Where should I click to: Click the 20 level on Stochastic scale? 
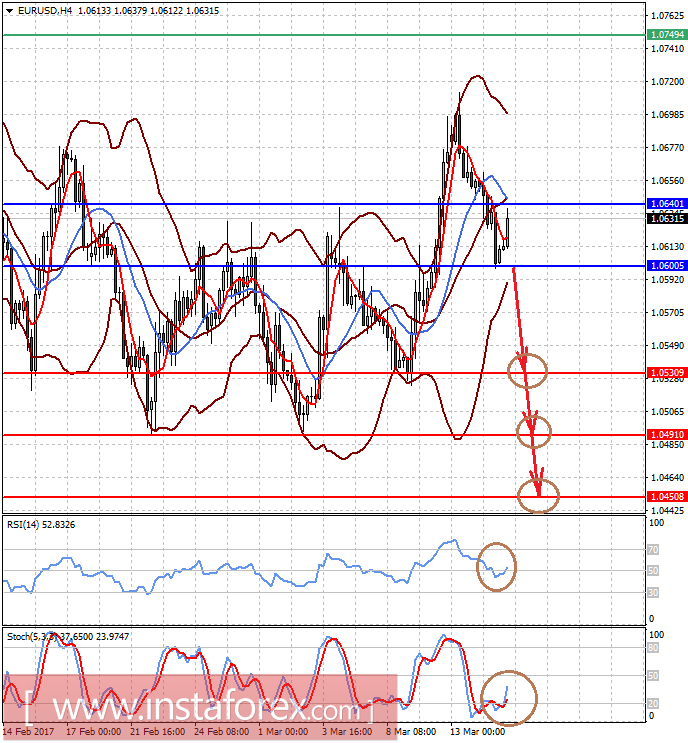tap(653, 704)
